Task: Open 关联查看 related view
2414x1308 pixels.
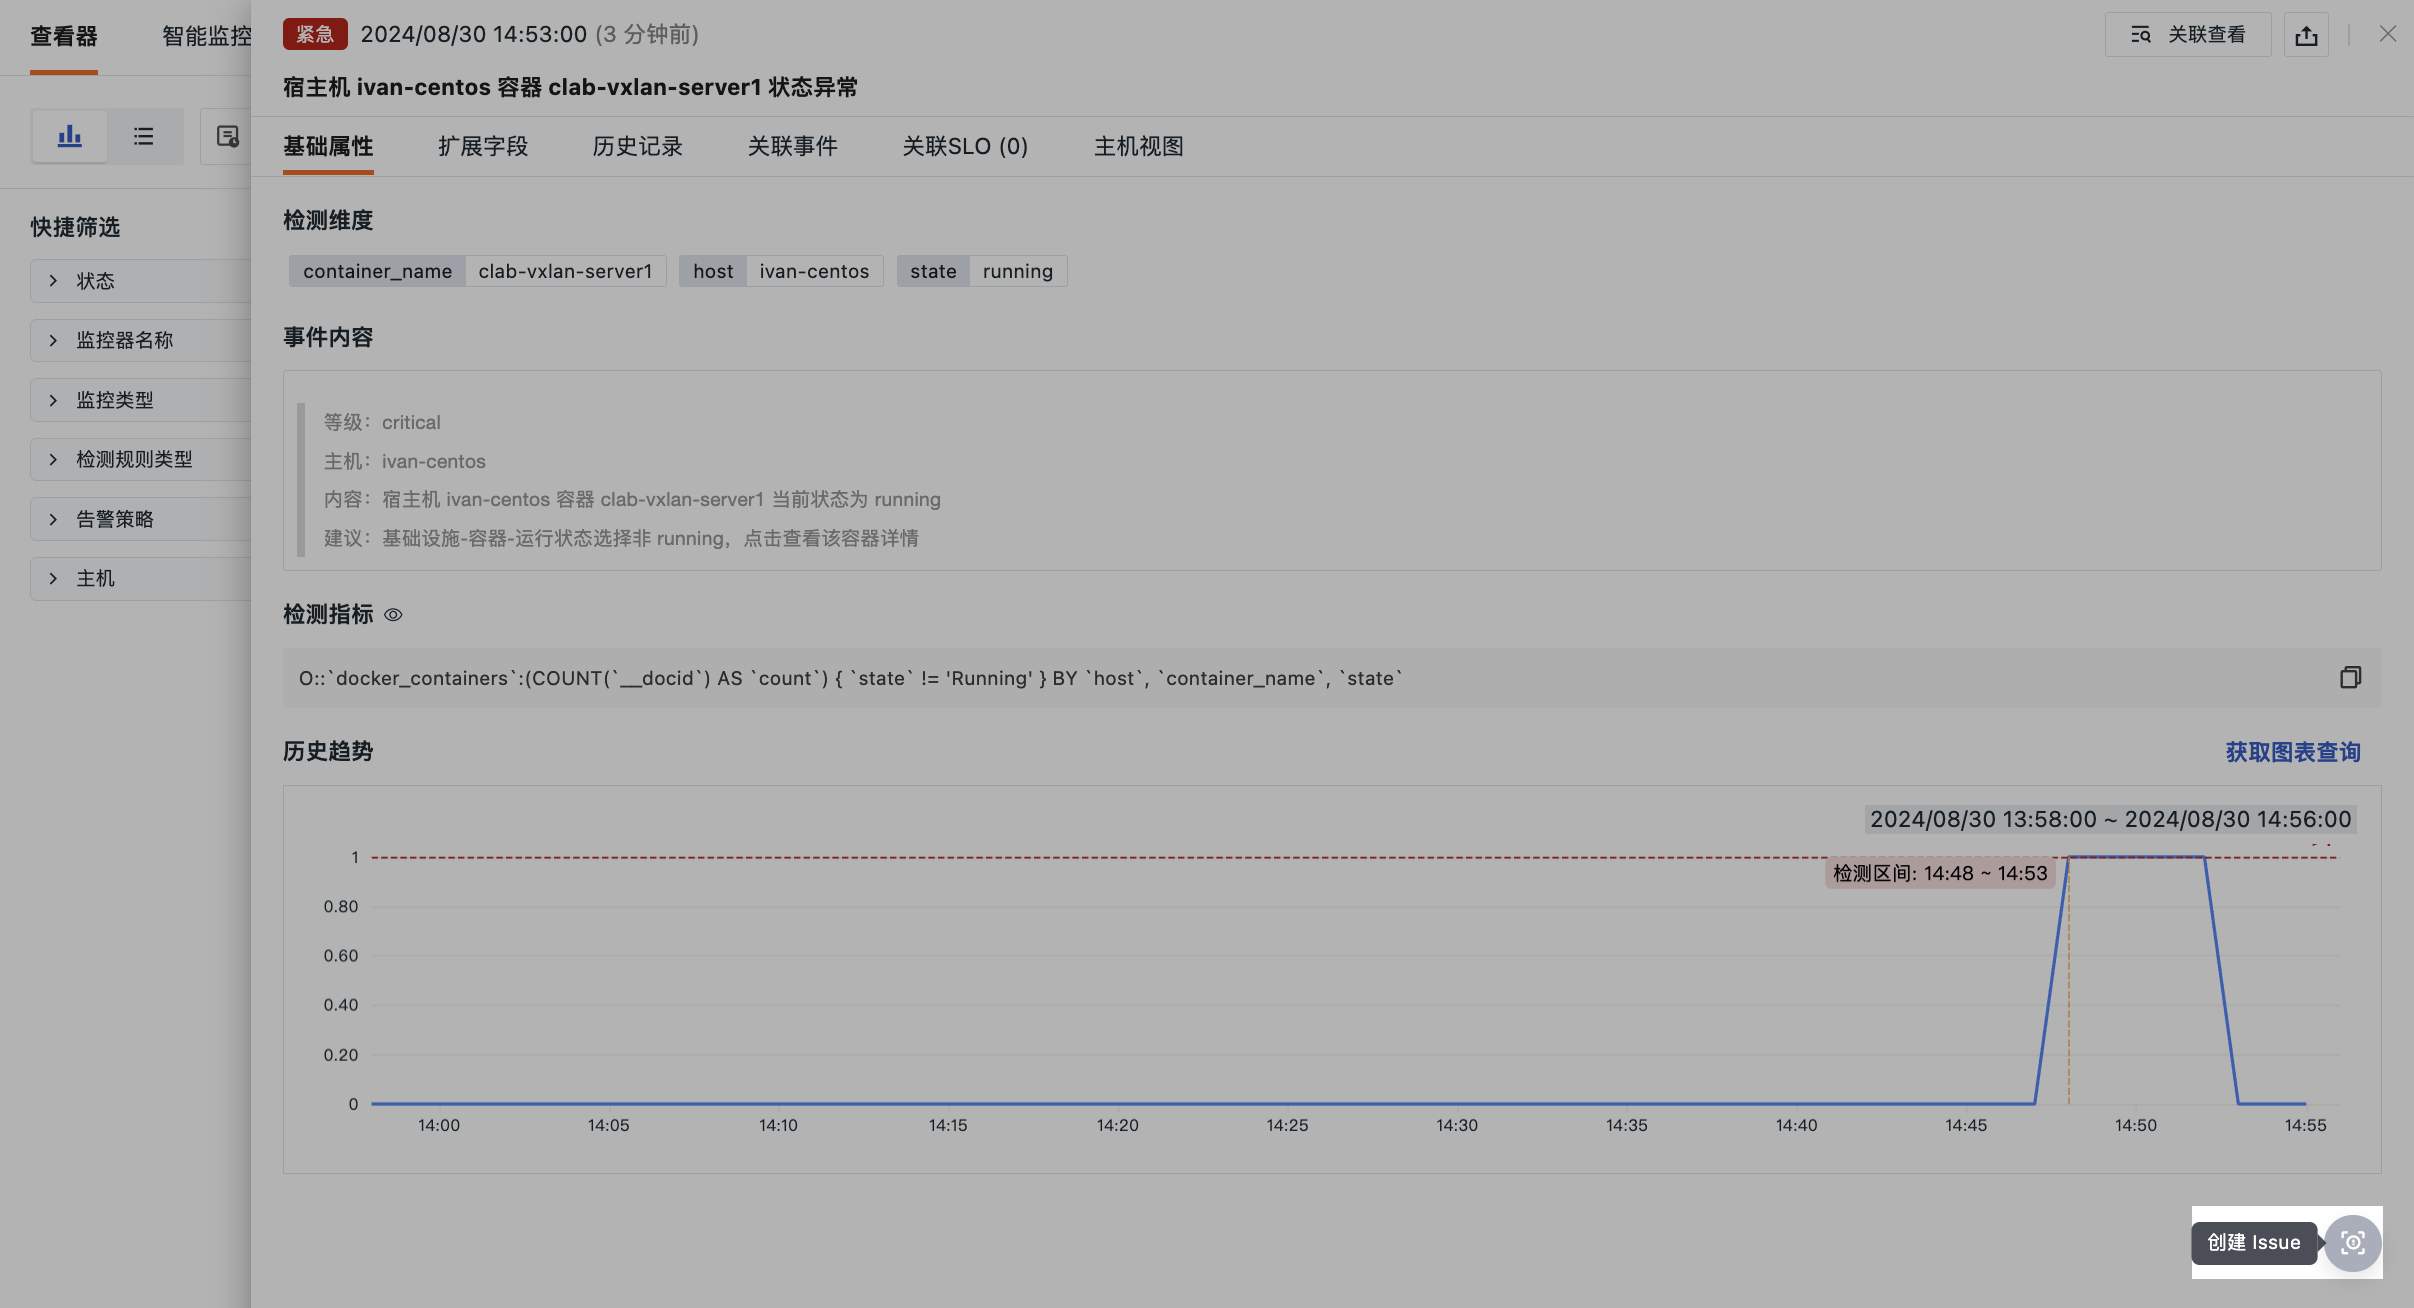Action: coord(2188,35)
